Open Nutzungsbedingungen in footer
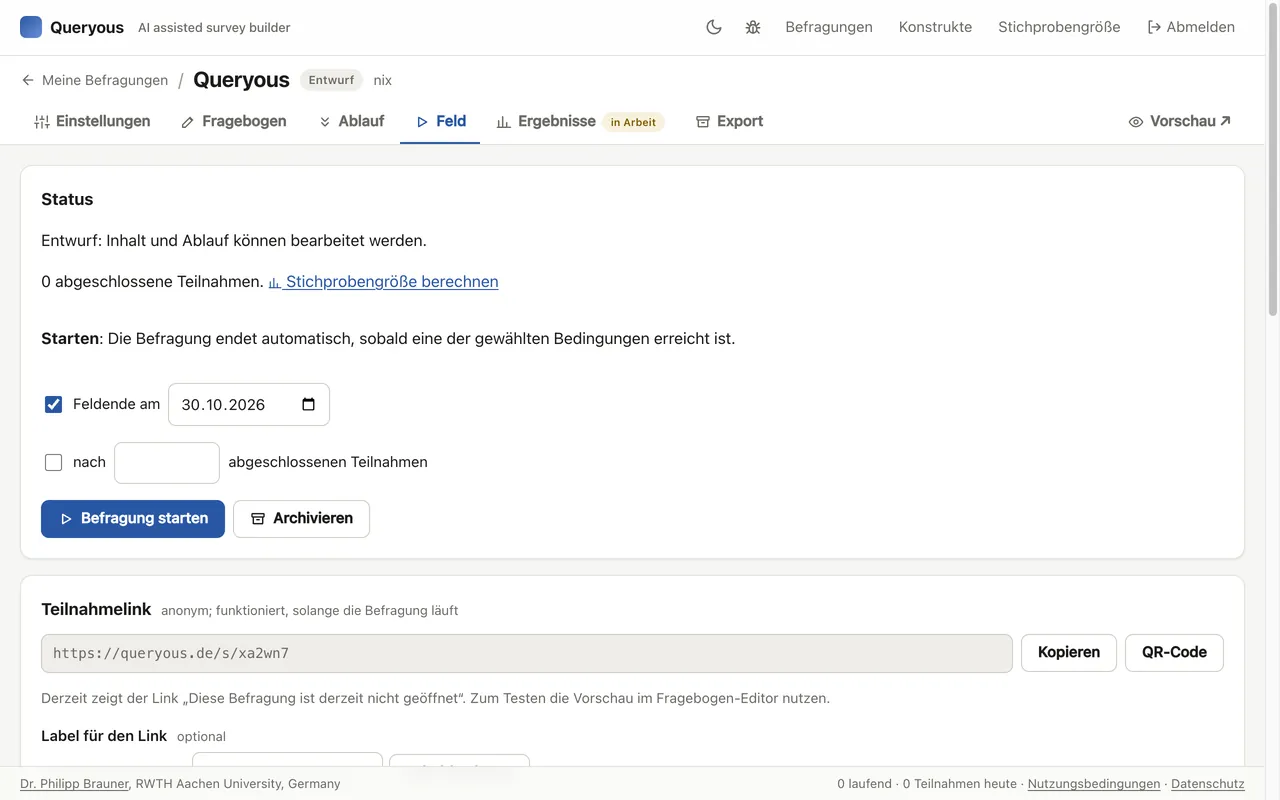 point(1094,784)
